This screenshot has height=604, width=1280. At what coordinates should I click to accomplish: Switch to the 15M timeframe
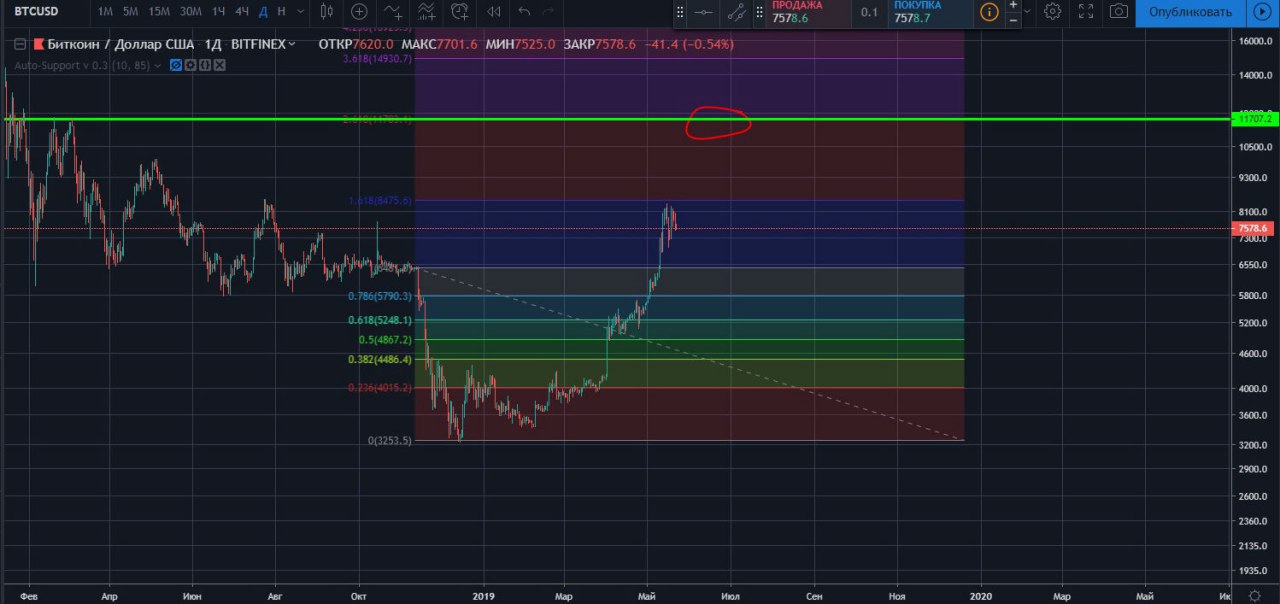pos(159,11)
